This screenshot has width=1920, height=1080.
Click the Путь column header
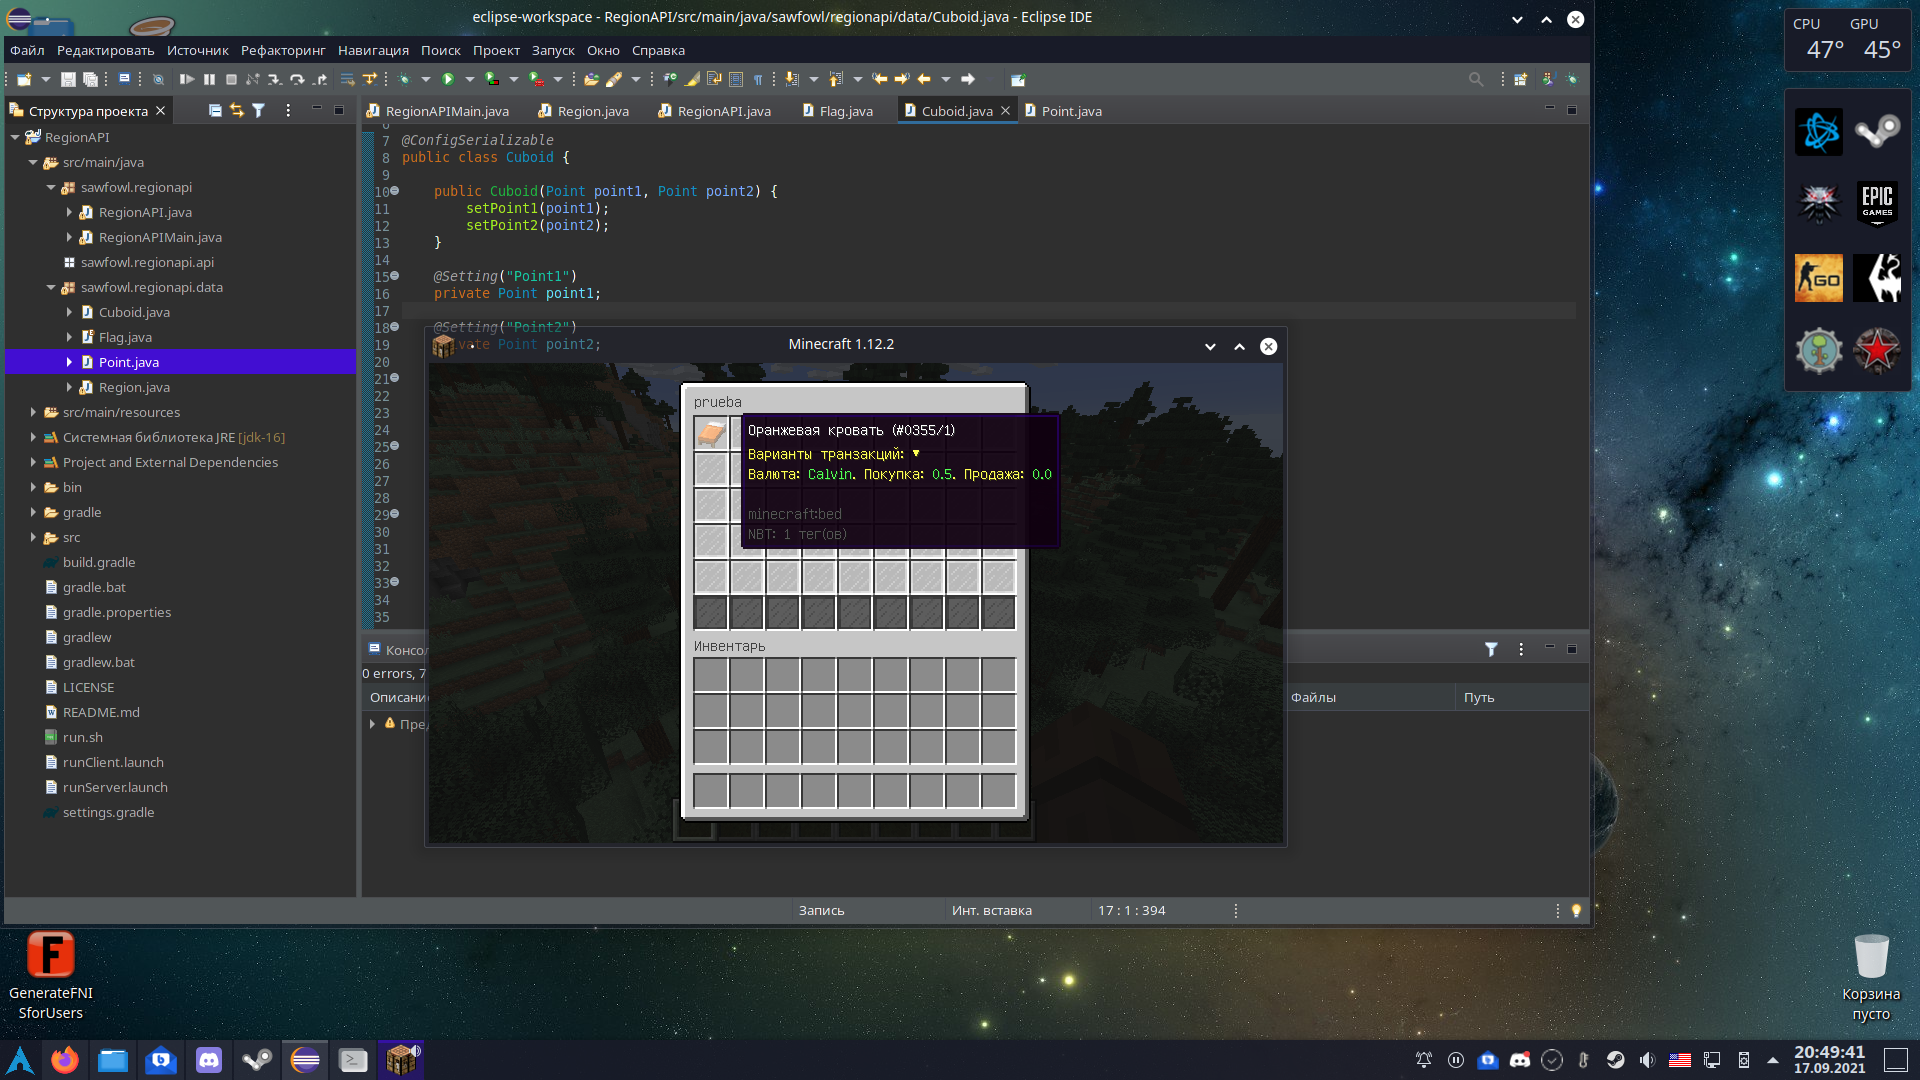click(1478, 697)
